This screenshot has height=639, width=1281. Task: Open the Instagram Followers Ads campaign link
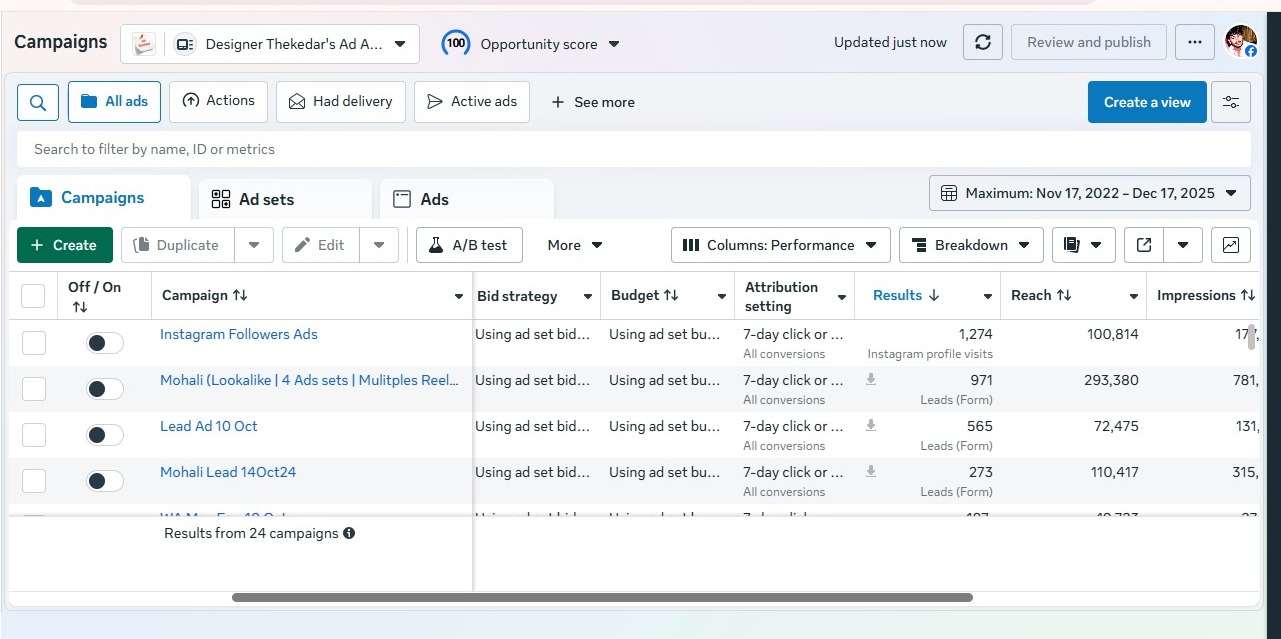238,334
